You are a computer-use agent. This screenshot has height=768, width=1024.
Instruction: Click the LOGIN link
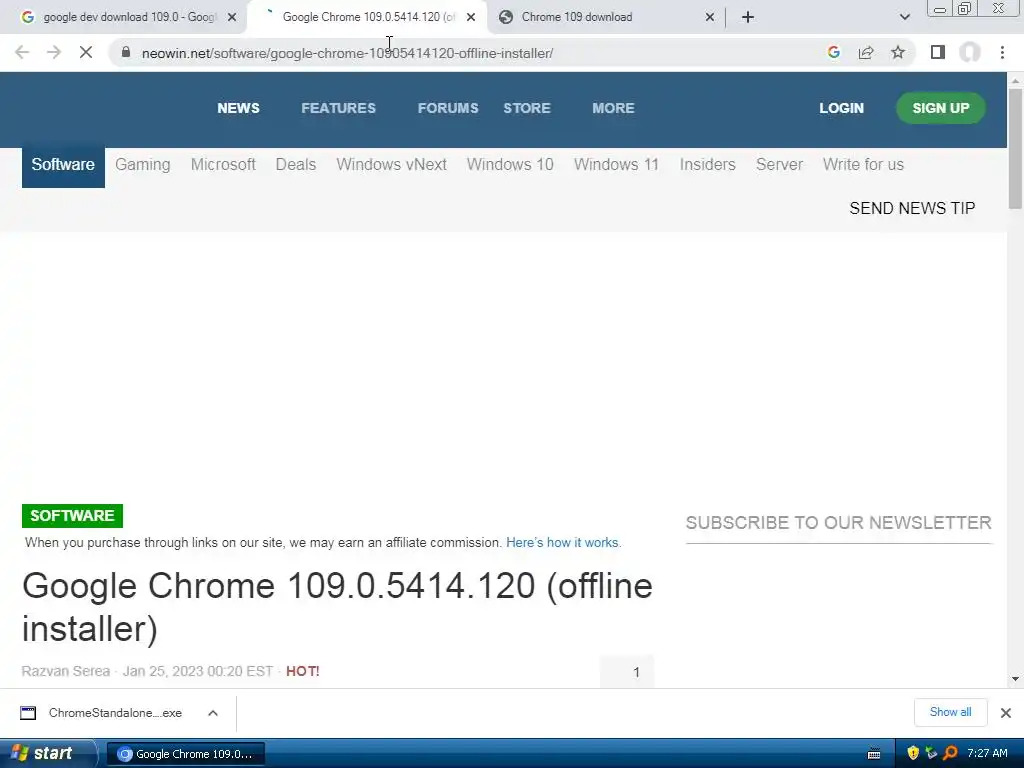coord(841,108)
